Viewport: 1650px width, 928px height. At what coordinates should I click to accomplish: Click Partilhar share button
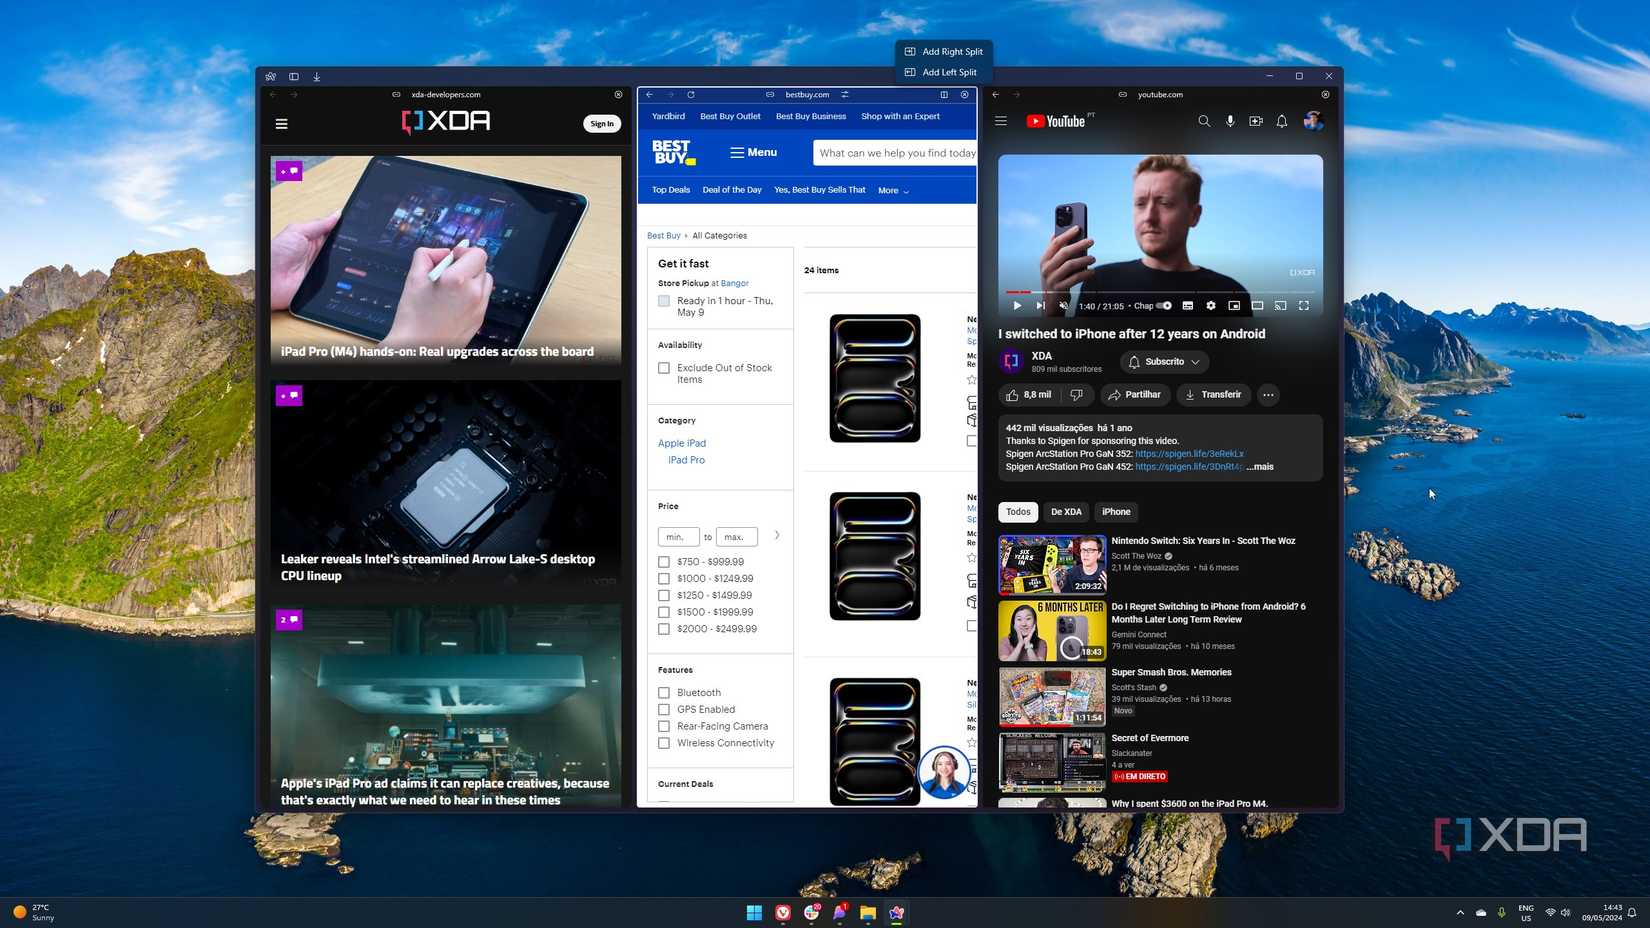coord(1134,395)
